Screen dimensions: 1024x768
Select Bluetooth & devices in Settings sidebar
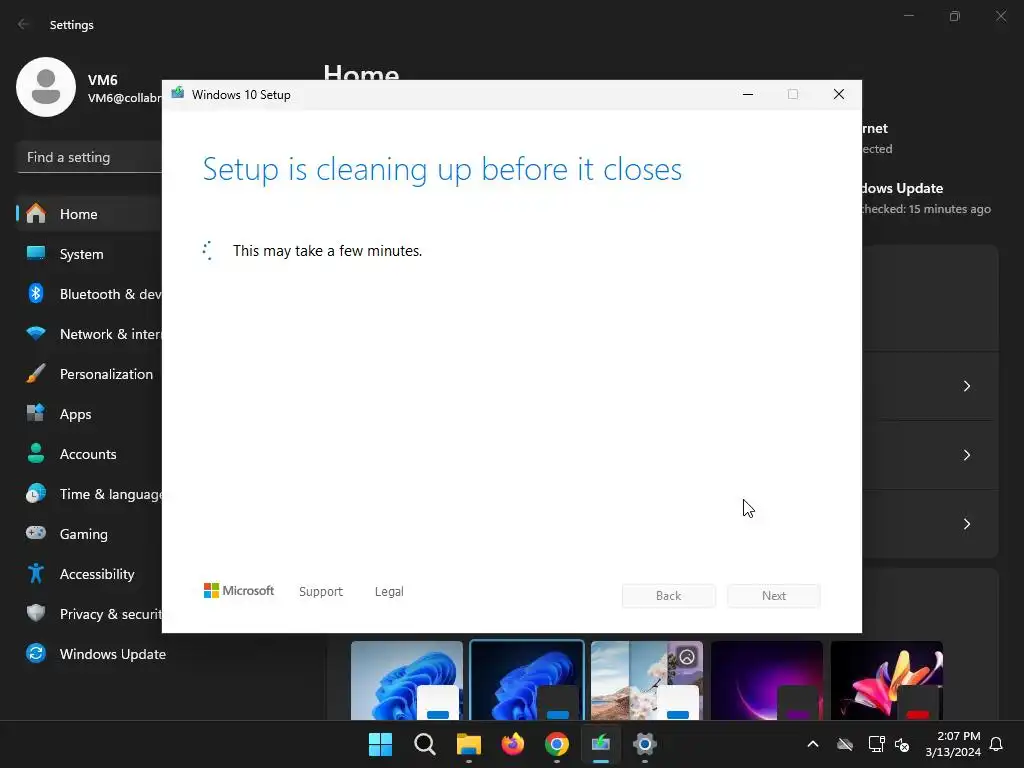point(89,294)
